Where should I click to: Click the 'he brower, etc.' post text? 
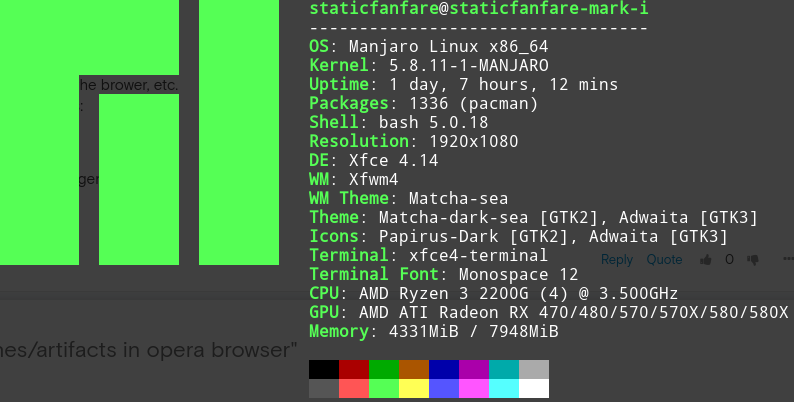click(x=129, y=85)
